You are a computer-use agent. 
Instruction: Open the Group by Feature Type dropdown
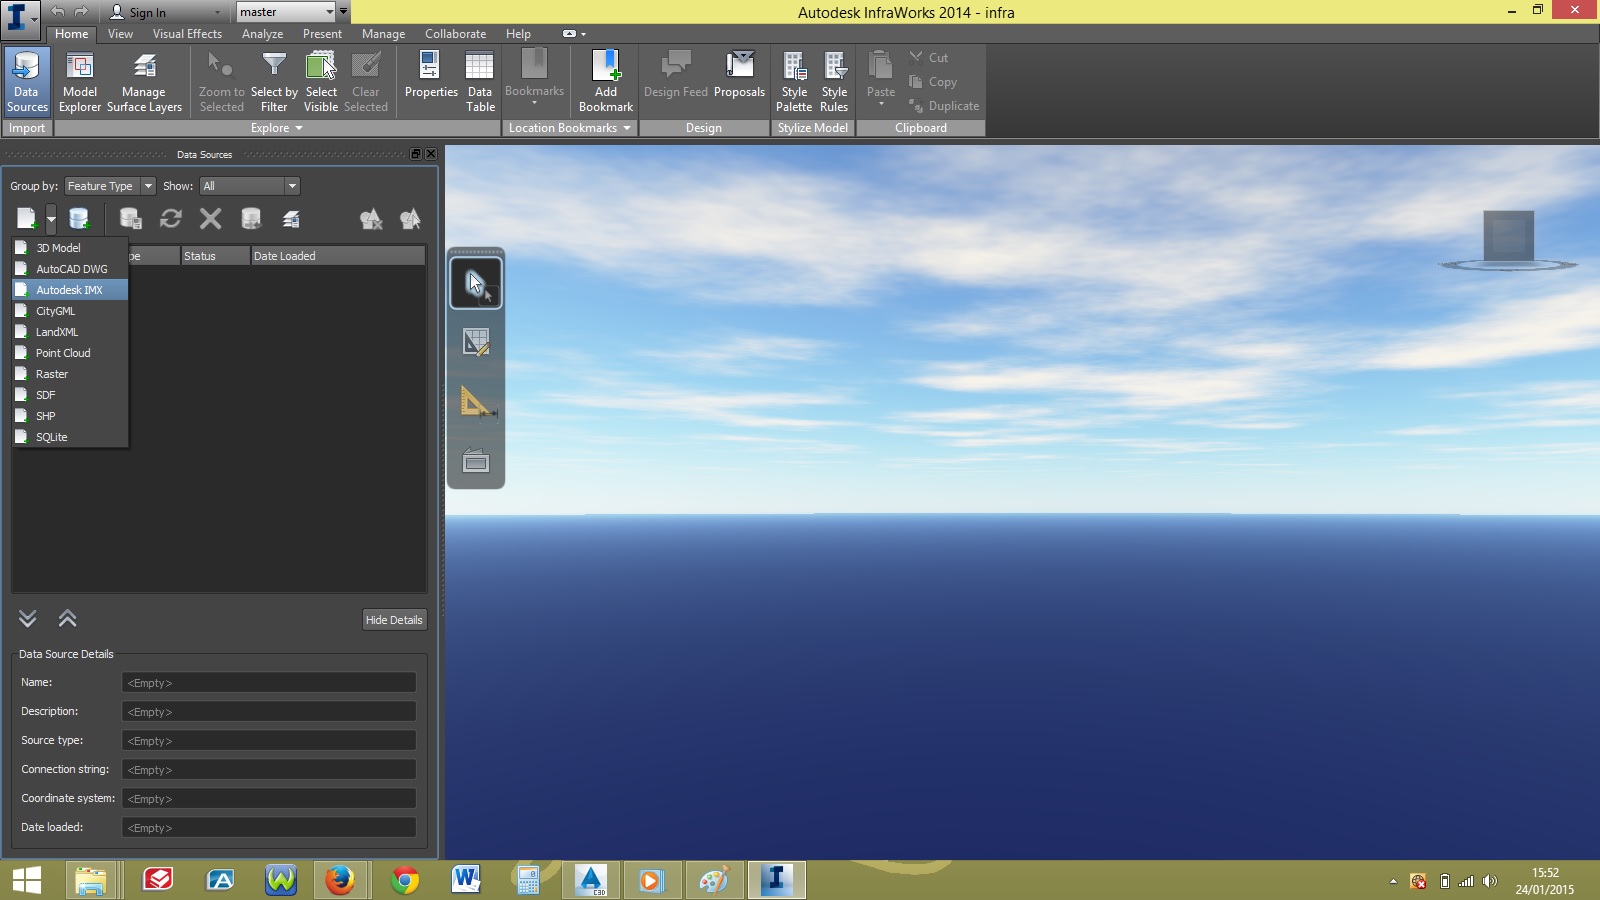110,186
